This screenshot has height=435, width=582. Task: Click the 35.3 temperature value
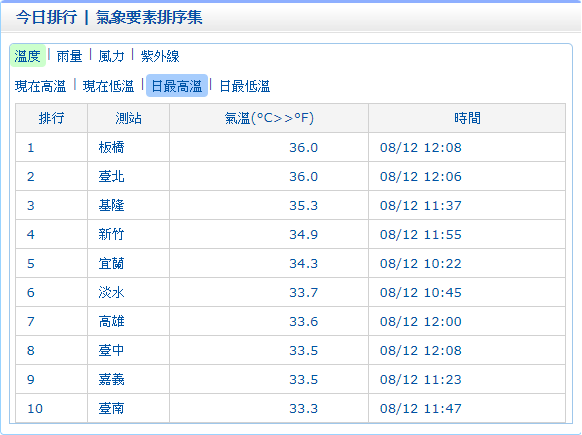pyautogui.click(x=304, y=206)
